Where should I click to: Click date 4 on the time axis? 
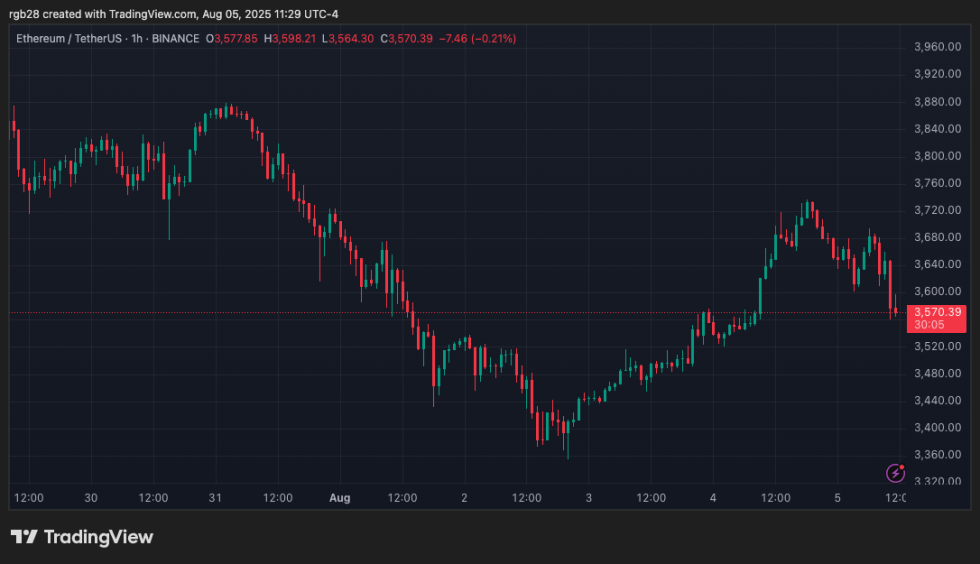(712, 497)
